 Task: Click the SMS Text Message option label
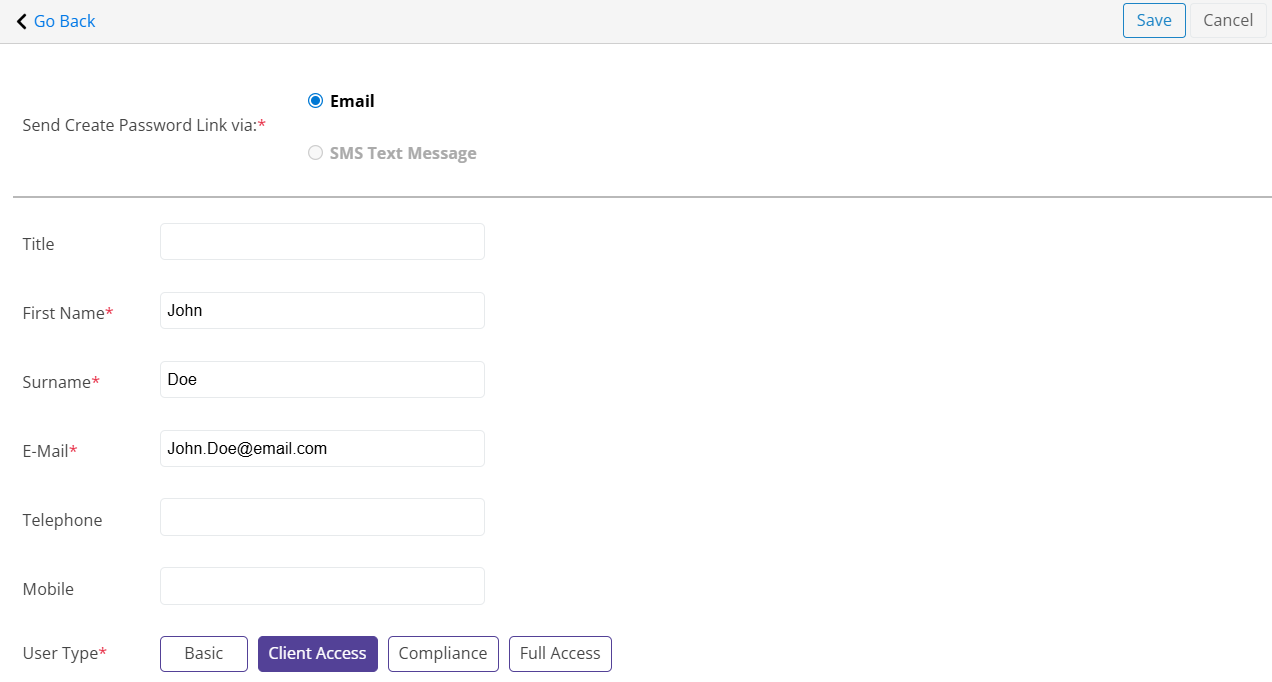coord(403,153)
